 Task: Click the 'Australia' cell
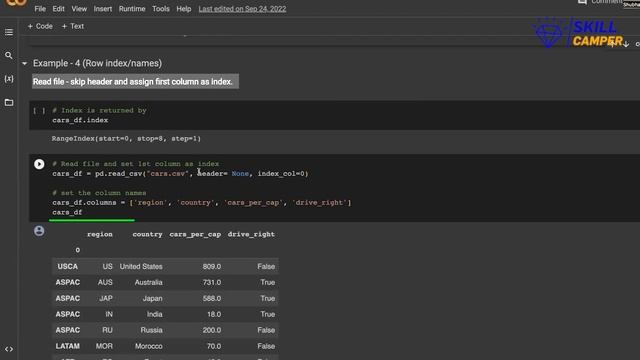click(149, 282)
